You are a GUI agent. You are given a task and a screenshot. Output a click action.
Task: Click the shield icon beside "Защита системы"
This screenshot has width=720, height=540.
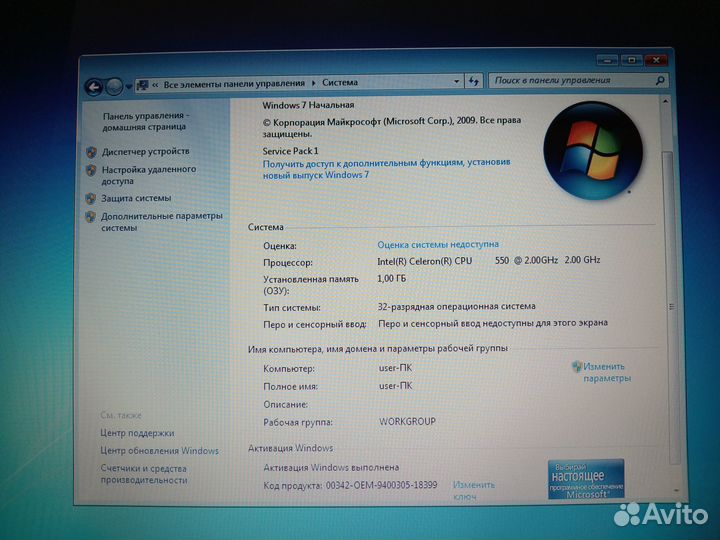[90, 198]
